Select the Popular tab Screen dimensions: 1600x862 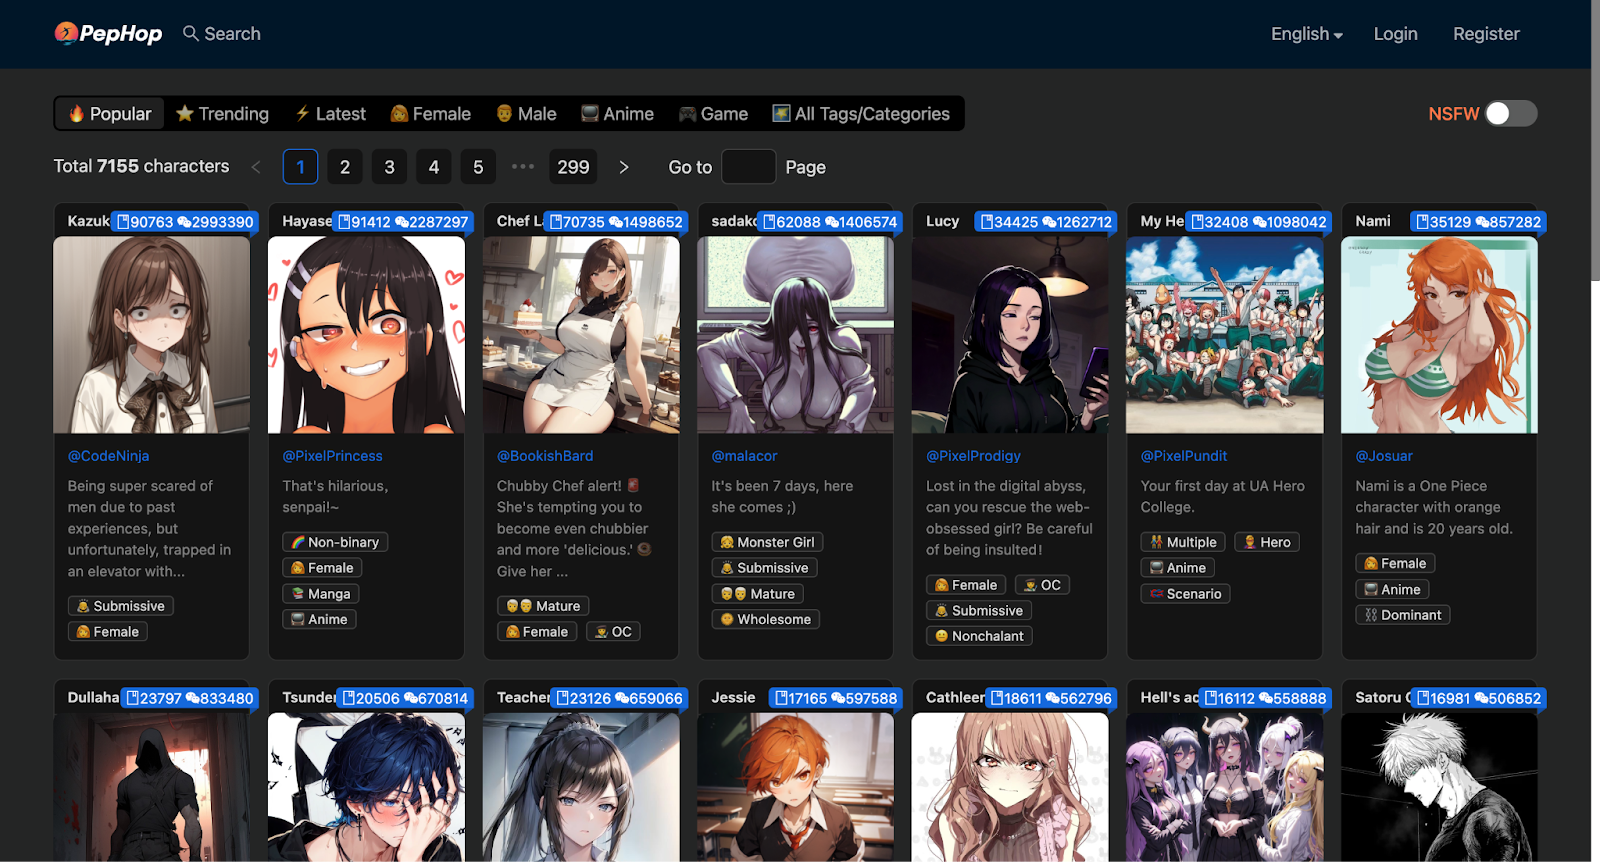click(110, 114)
